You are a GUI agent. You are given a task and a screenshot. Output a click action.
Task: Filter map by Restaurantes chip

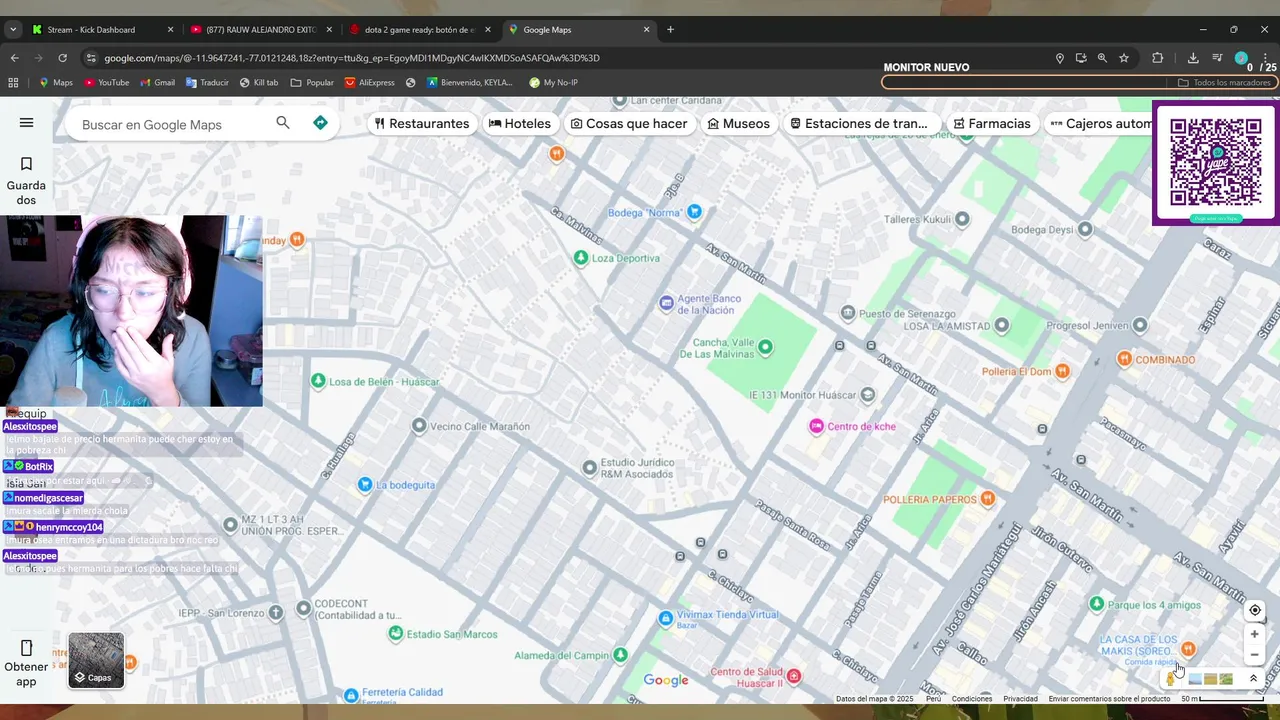click(422, 124)
